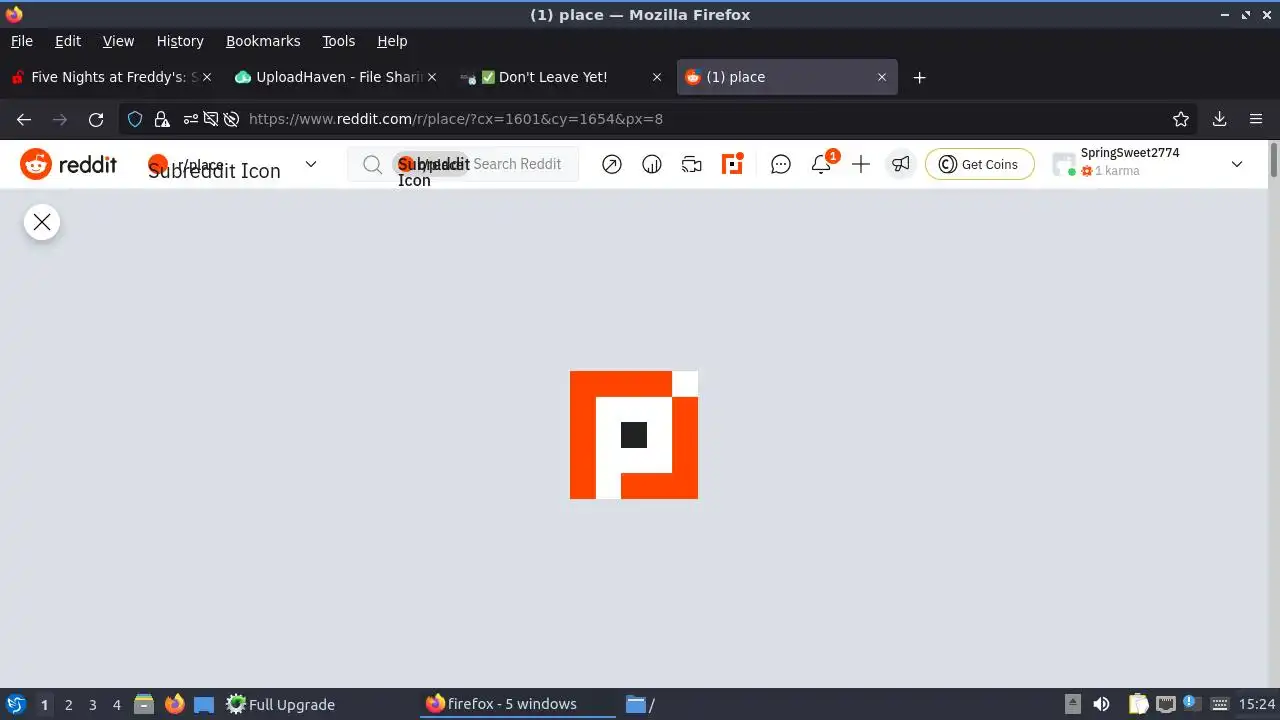Click the r/place pixel logo in the canvas
The width and height of the screenshot is (1280, 720).
point(634,435)
